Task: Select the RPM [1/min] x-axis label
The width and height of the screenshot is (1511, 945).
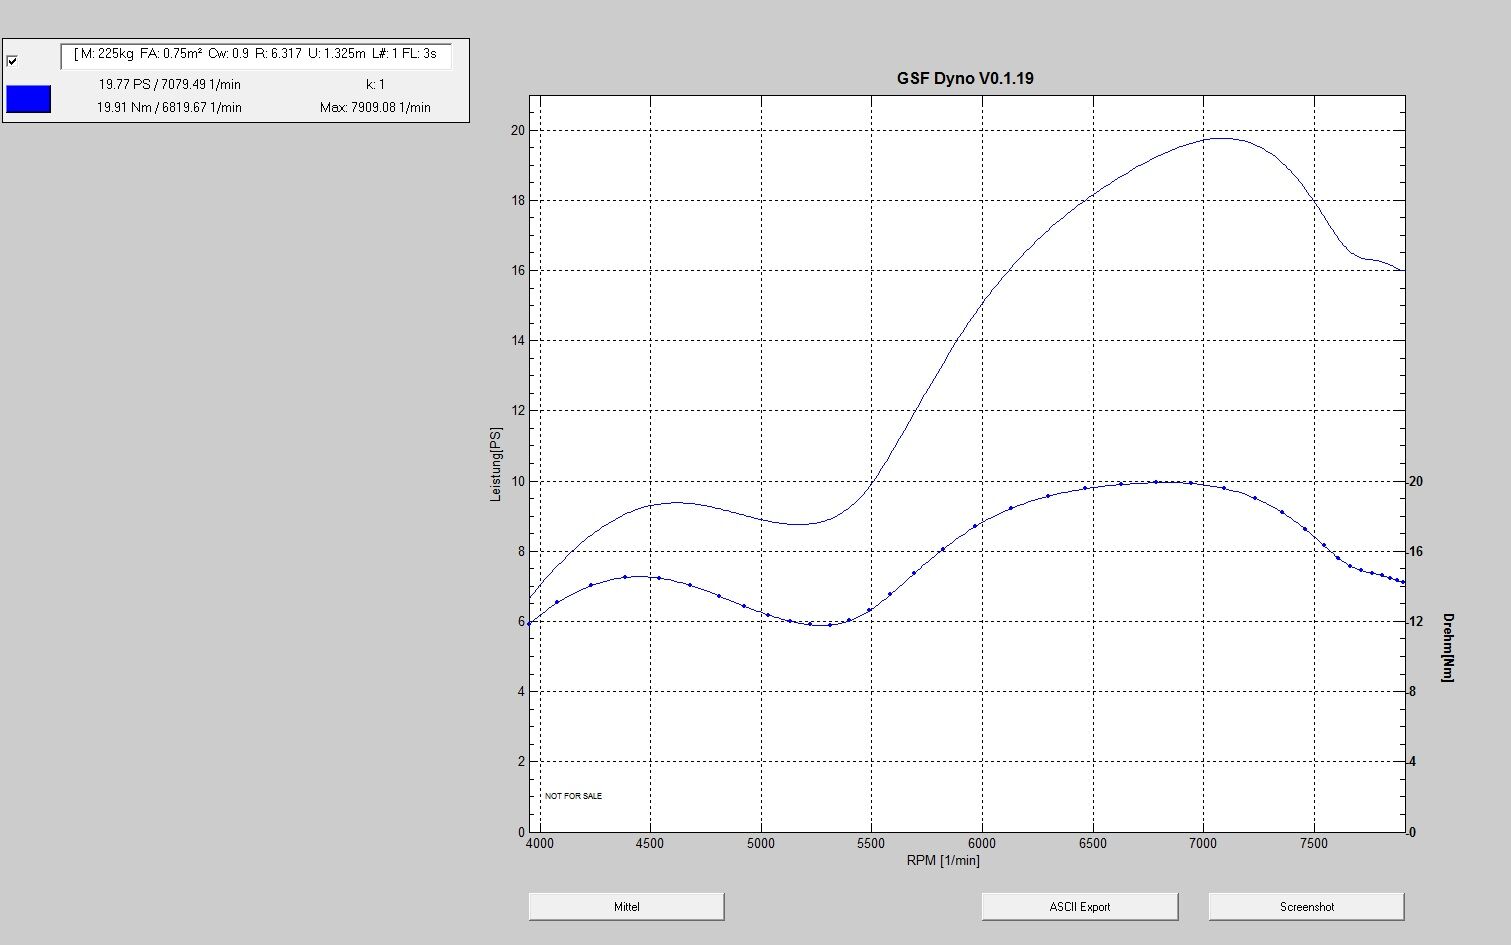Action: coord(943,860)
